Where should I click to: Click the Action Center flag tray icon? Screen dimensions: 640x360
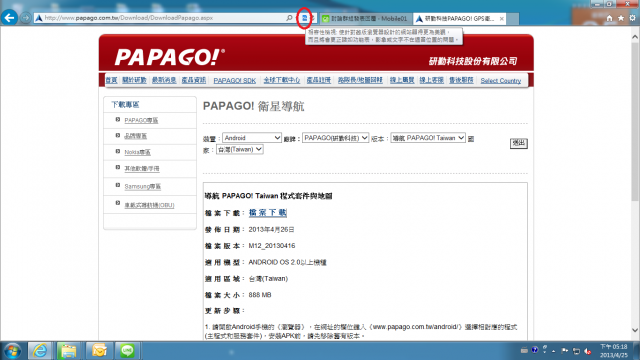565,350
